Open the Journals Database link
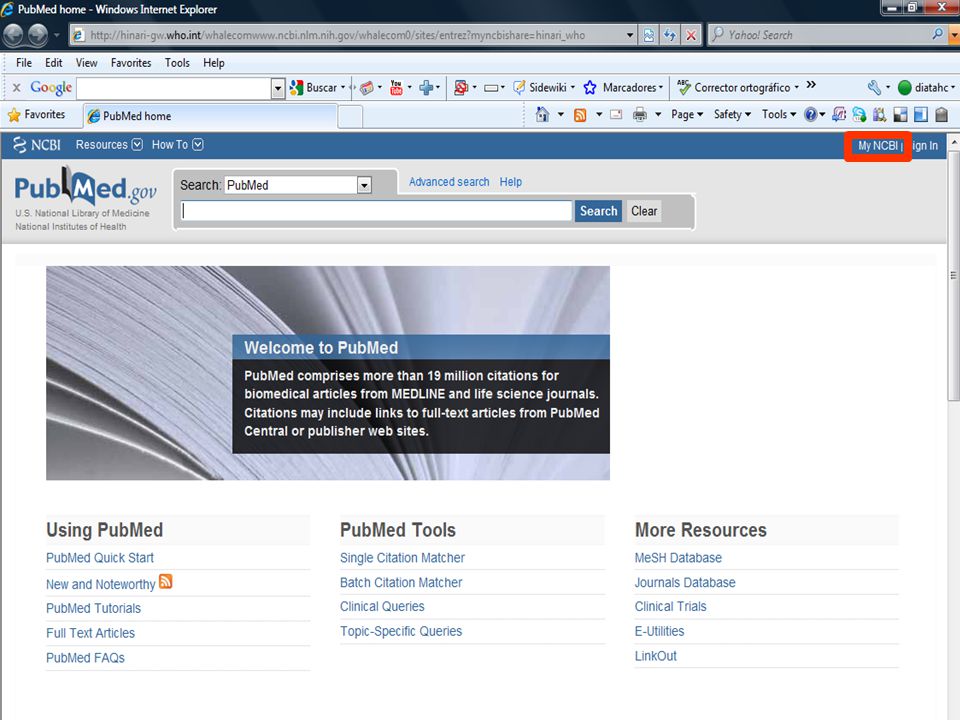960x720 pixels. [x=684, y=582]
